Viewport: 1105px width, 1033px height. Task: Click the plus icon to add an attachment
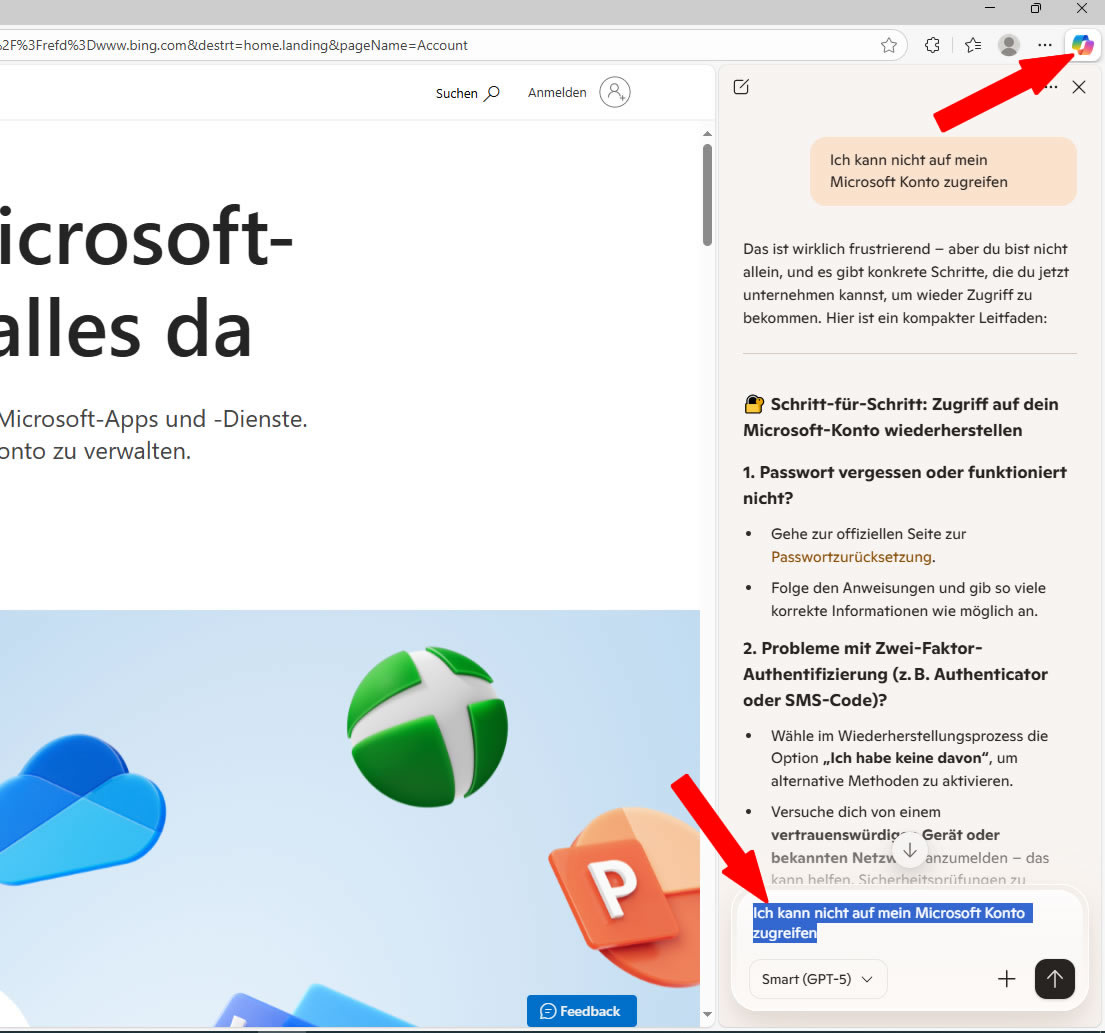click(1007, 979)
